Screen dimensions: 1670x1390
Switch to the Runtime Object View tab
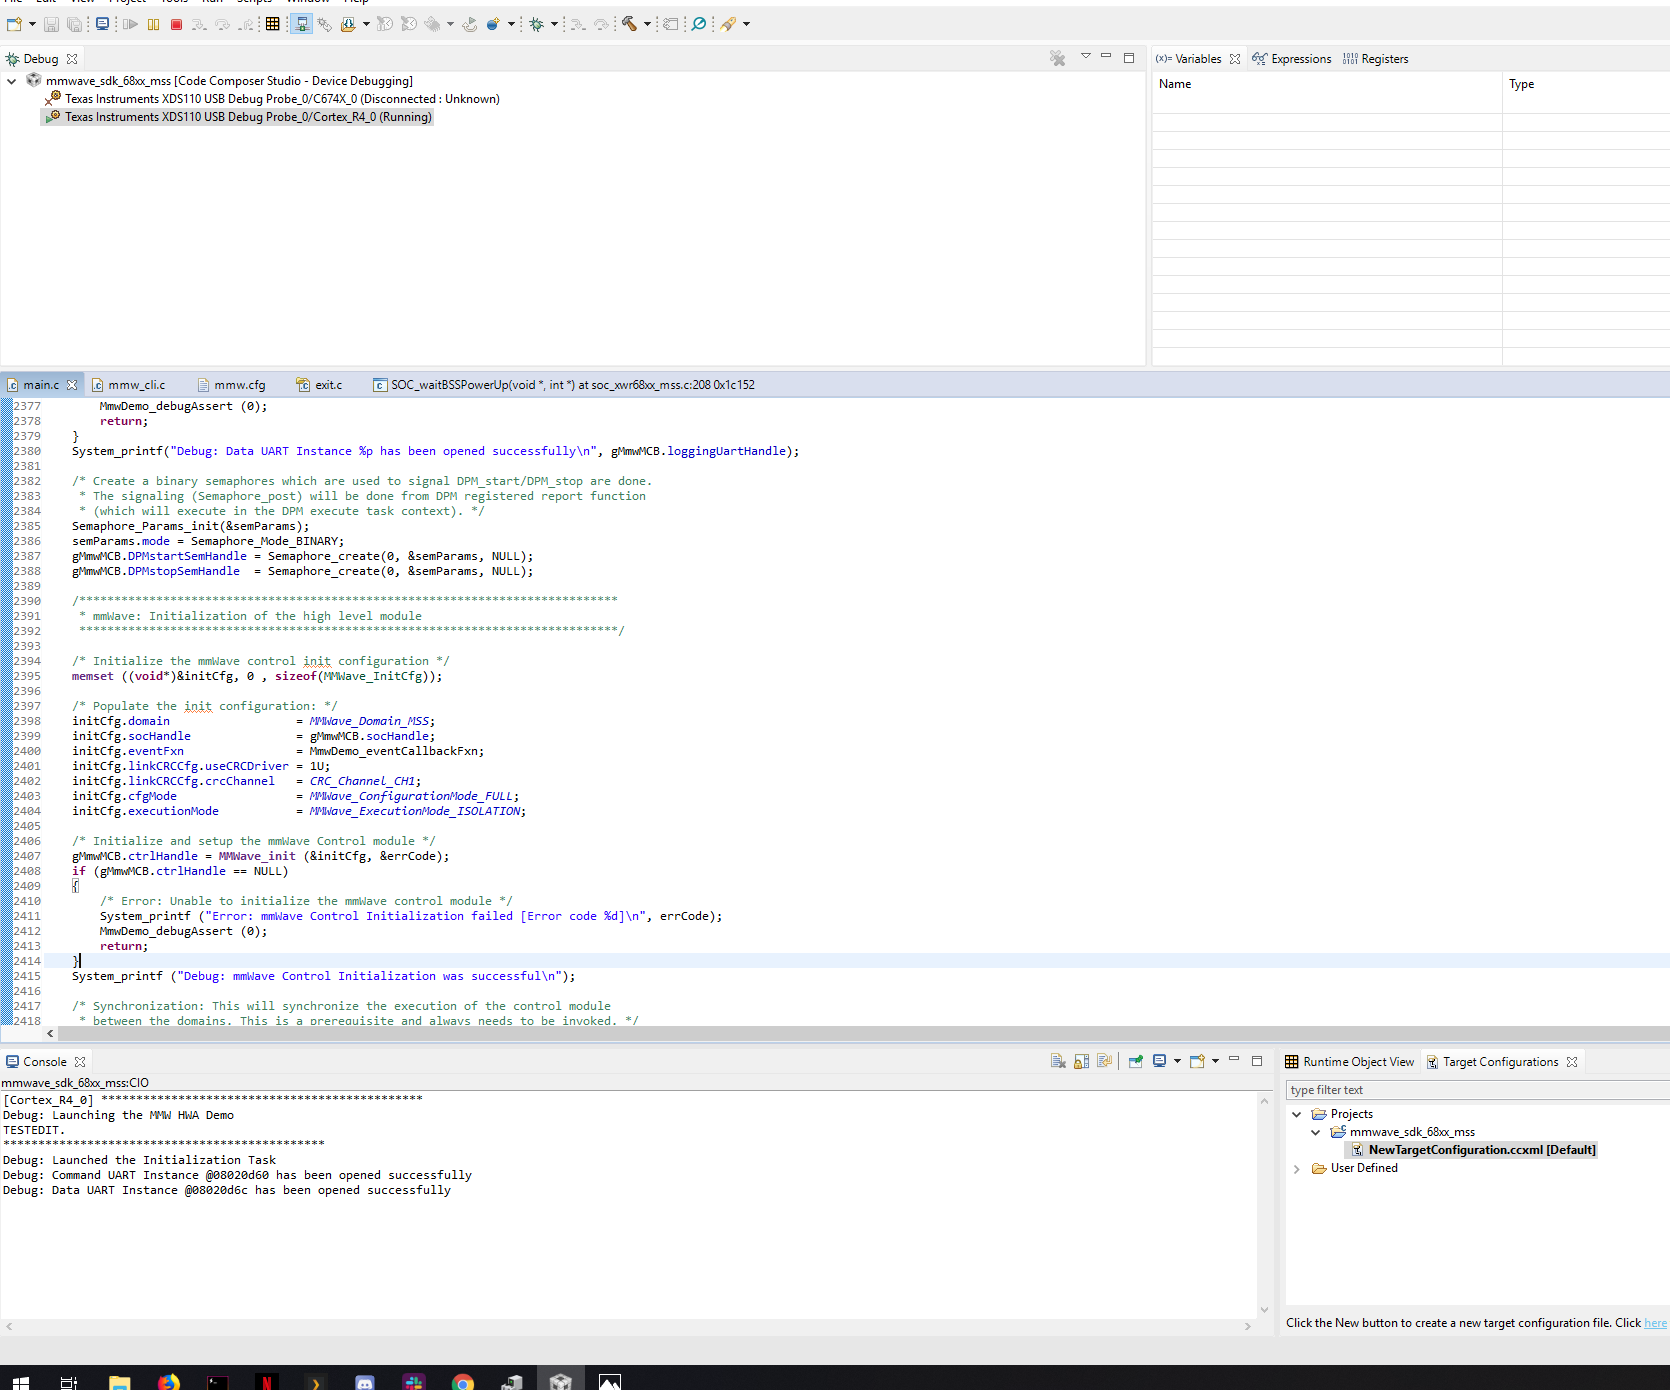click(x=1350, y=1062)
